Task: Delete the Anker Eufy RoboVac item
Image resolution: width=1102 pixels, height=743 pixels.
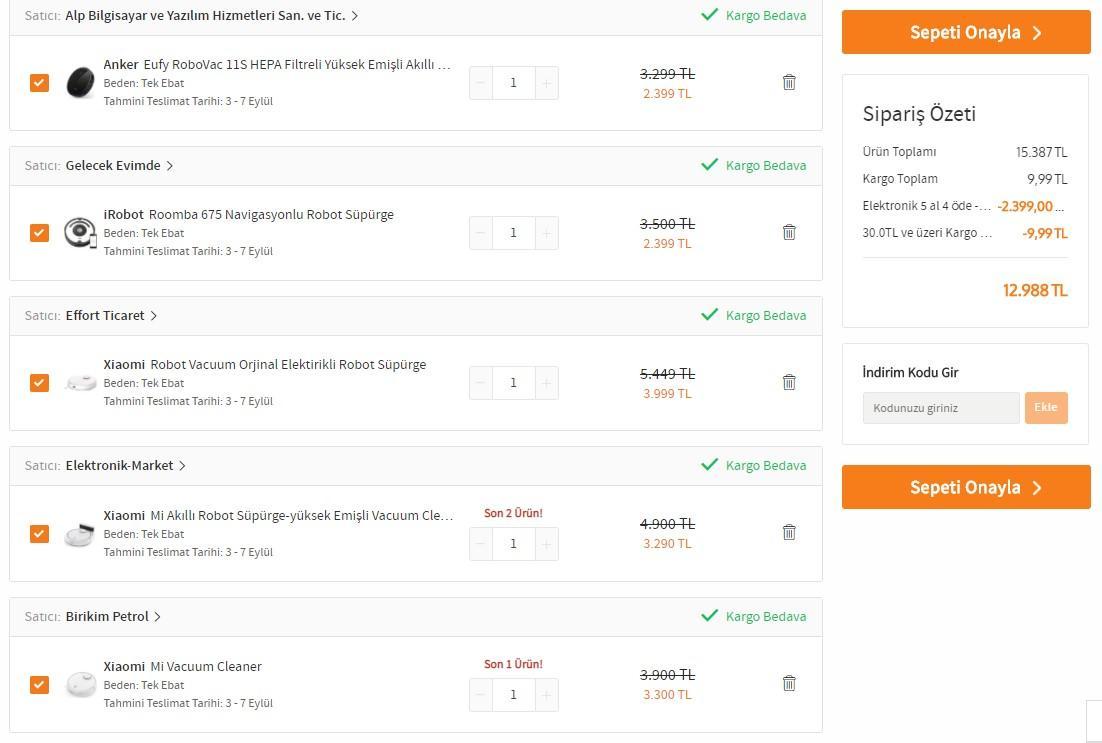Action: click(x=789, y=82)
